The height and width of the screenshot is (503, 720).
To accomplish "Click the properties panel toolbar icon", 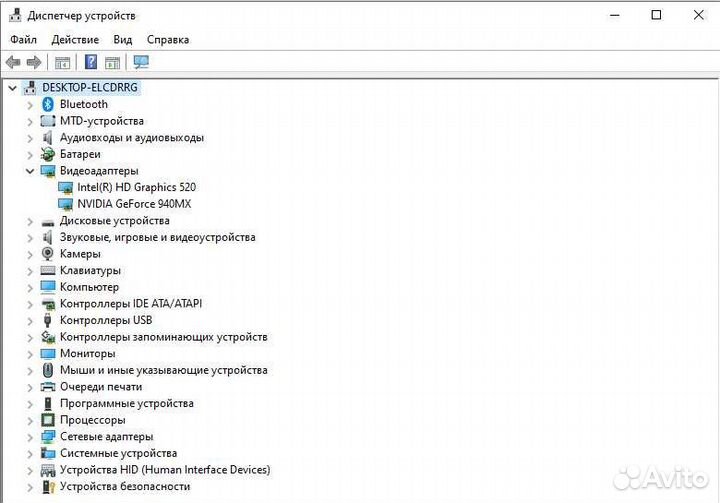I will [x=112, y=62].
